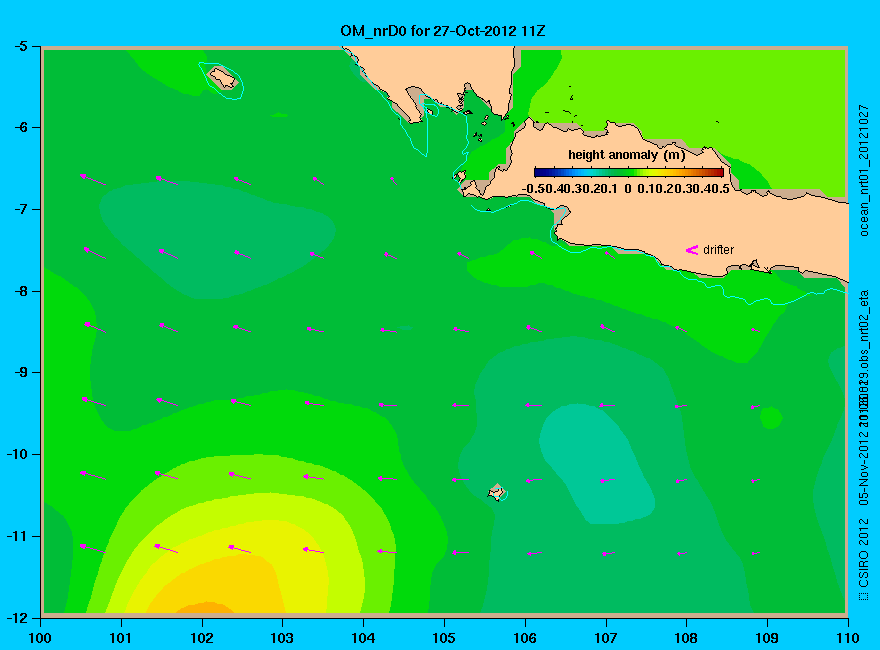
Task: Click the height anomaly (m) colorbar label
Action: point(626,155)
